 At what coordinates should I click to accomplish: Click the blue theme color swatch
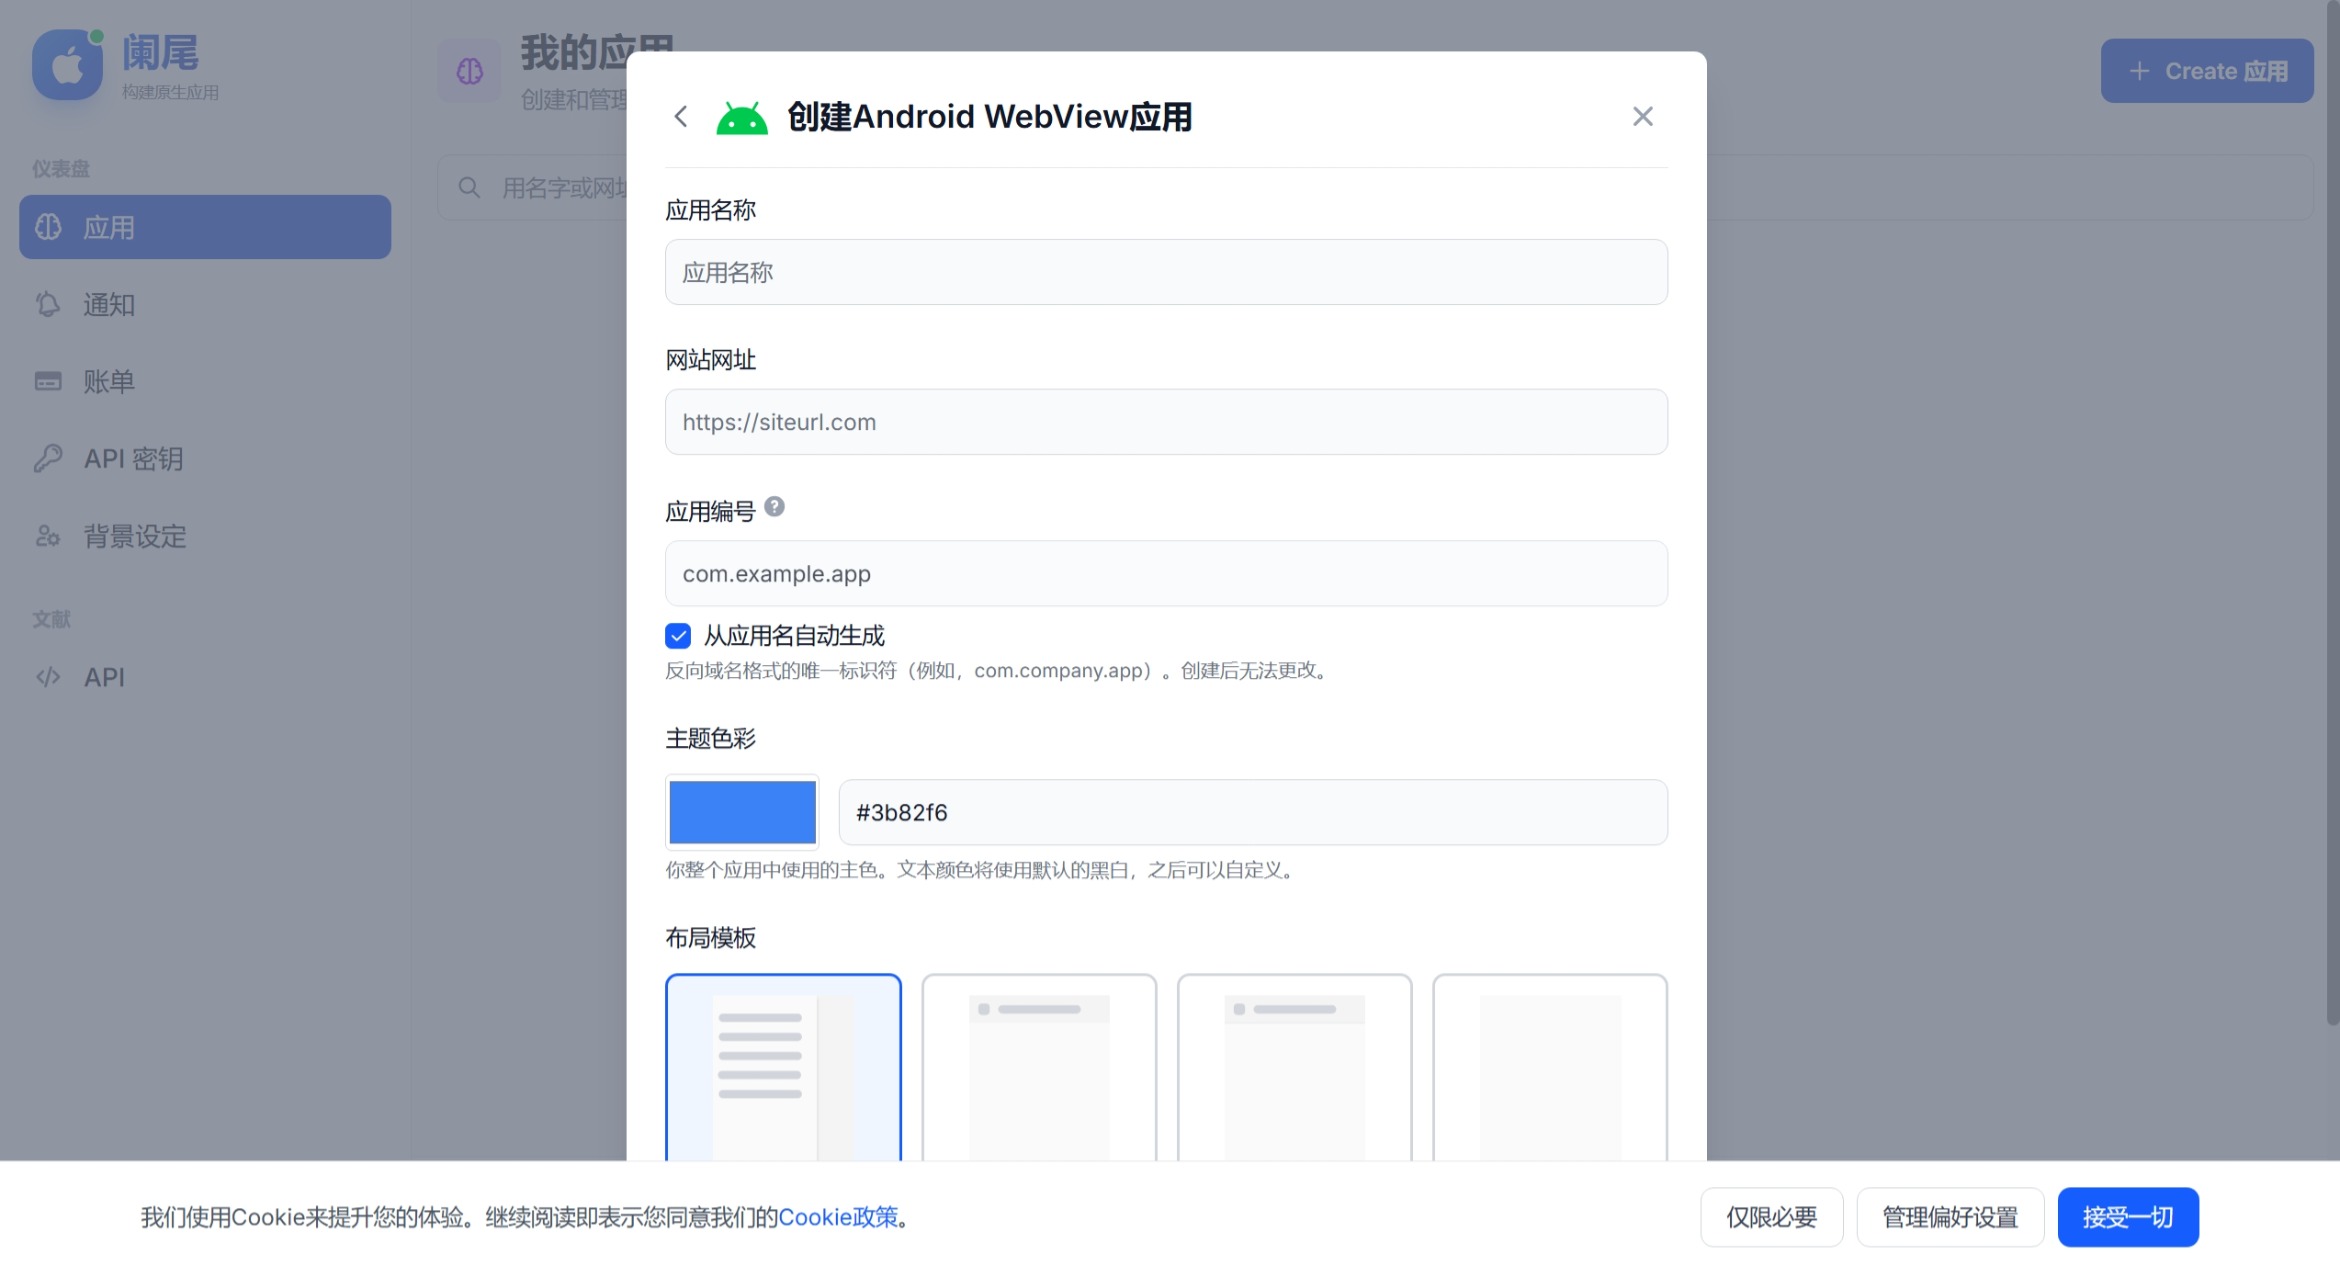[742, 812]
